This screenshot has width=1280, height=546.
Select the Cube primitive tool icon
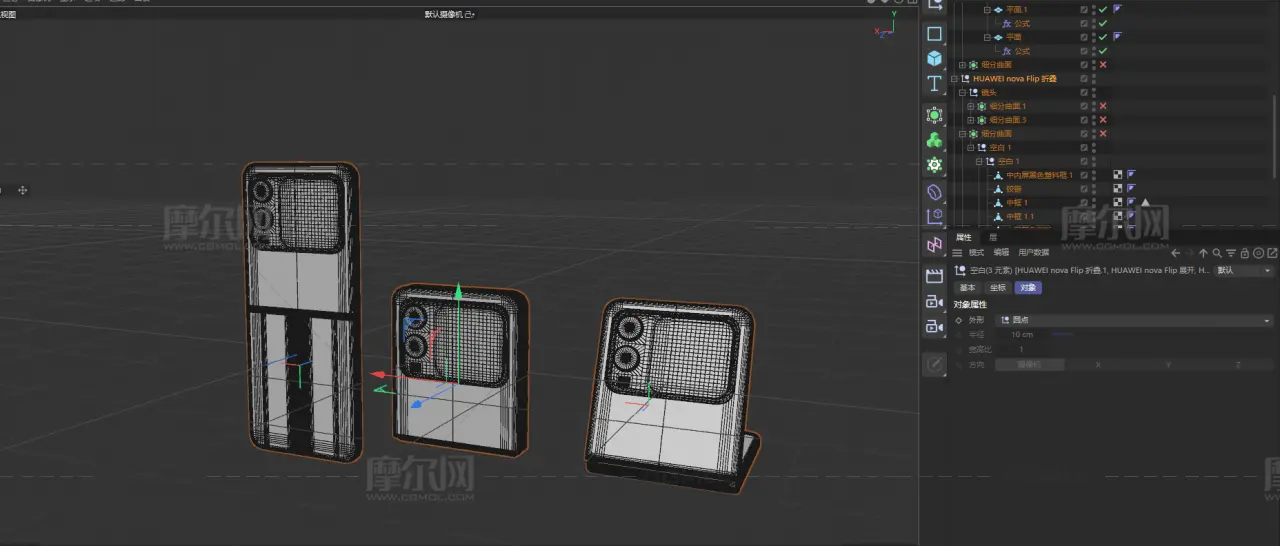coord(934,58)
